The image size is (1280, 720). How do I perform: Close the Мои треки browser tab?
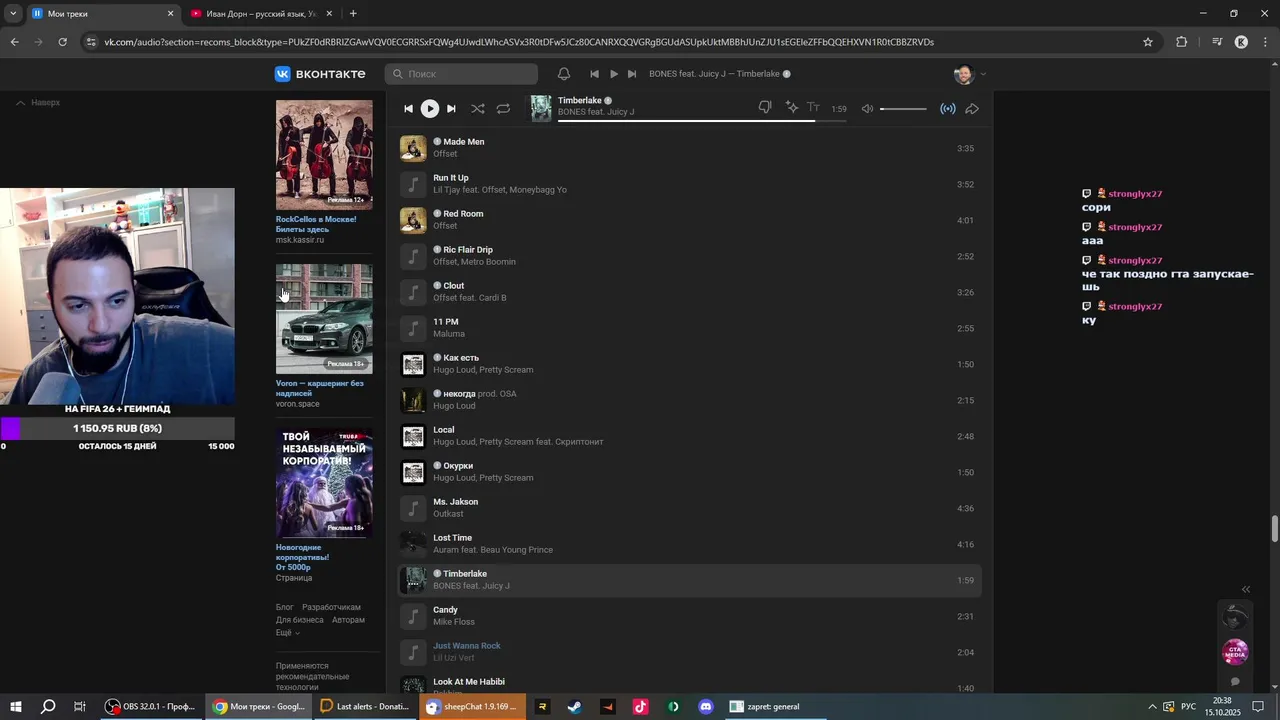(170, 14)
